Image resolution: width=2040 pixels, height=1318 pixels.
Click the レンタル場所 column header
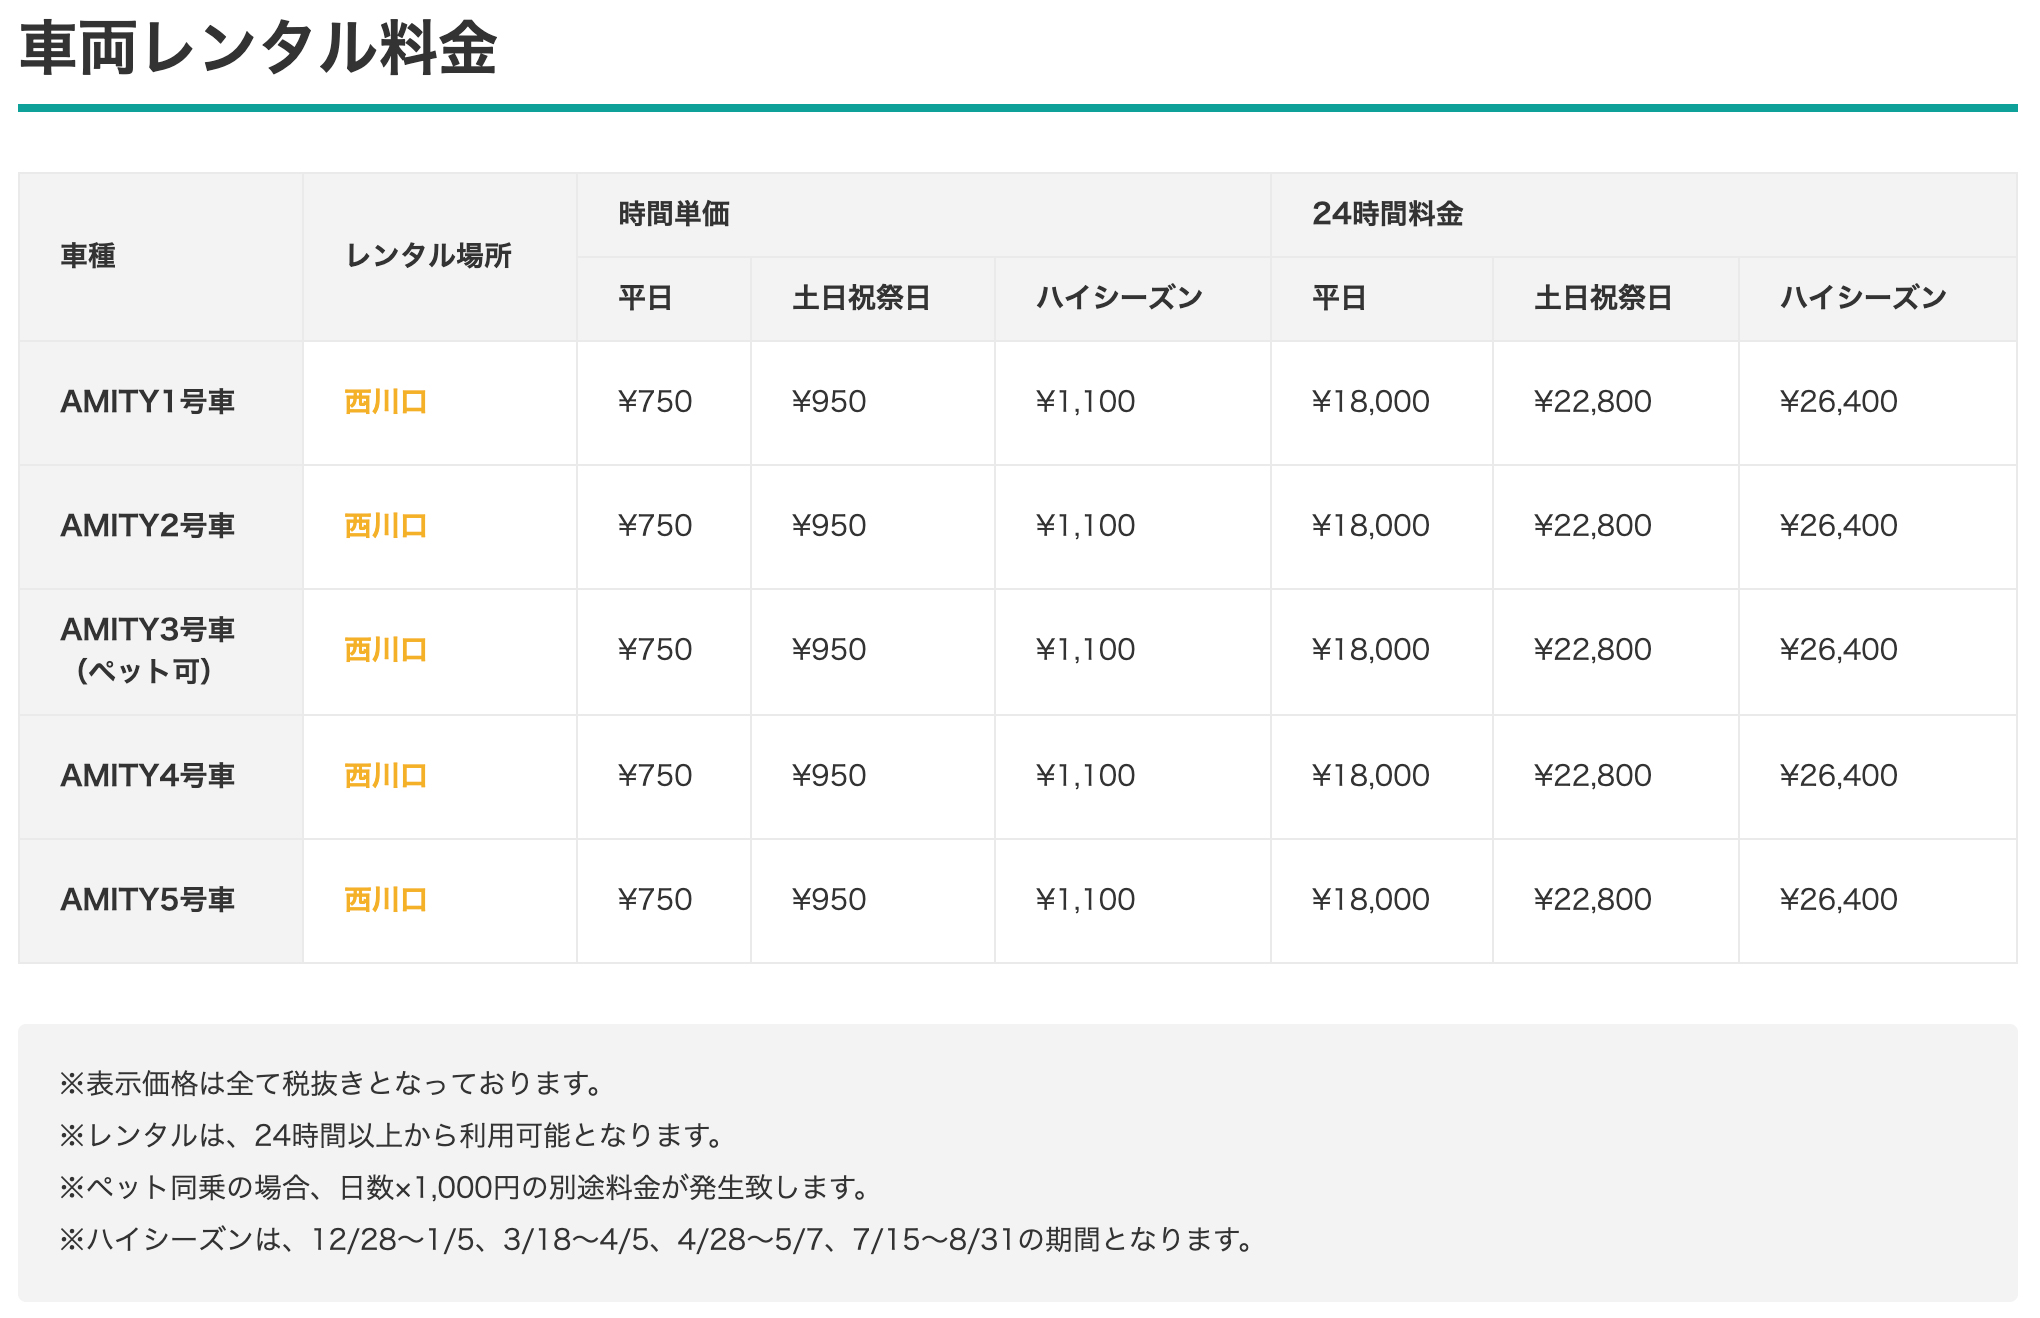pyautogui.click(x=428, y=256)
